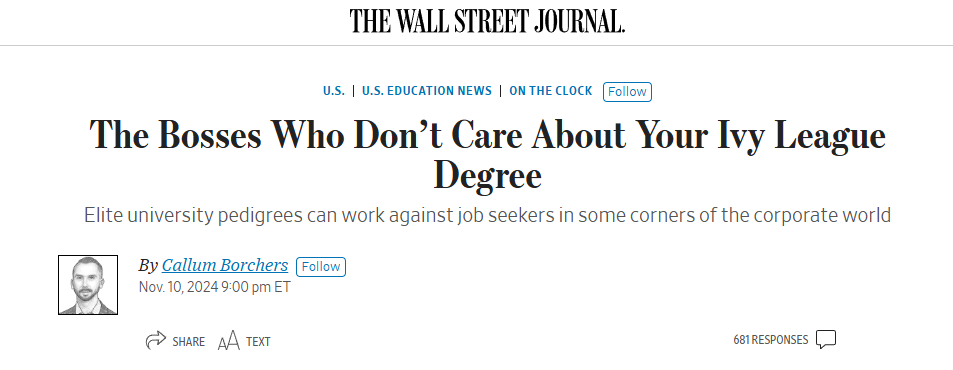Click the TEXT label
This screenshot has width=953, height=370.
click(x=258, y=342)
